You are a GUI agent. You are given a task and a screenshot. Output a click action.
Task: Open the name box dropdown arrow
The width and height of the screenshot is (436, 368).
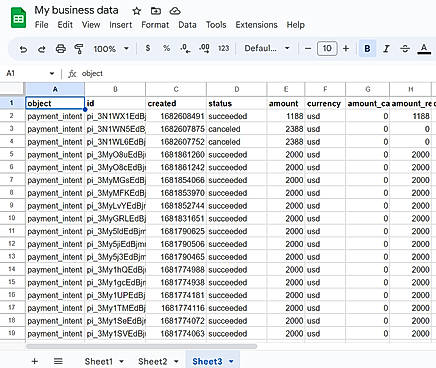pyautogui.click(x=52, y=73)
